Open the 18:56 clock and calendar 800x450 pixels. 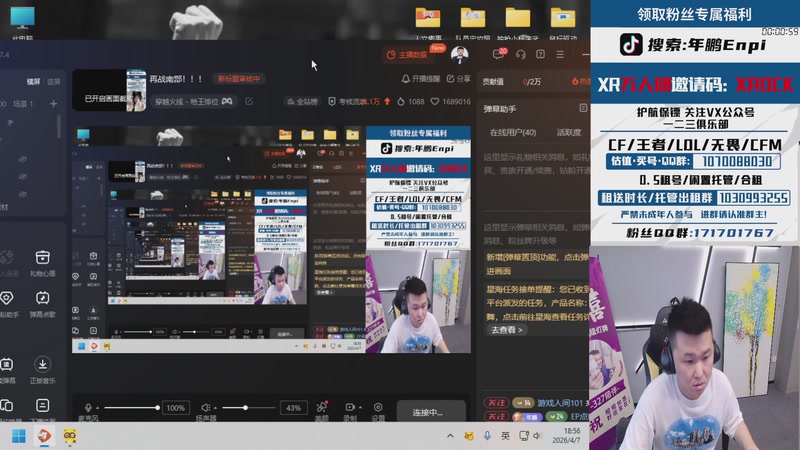pyautogui.click(x=566, y=435)
